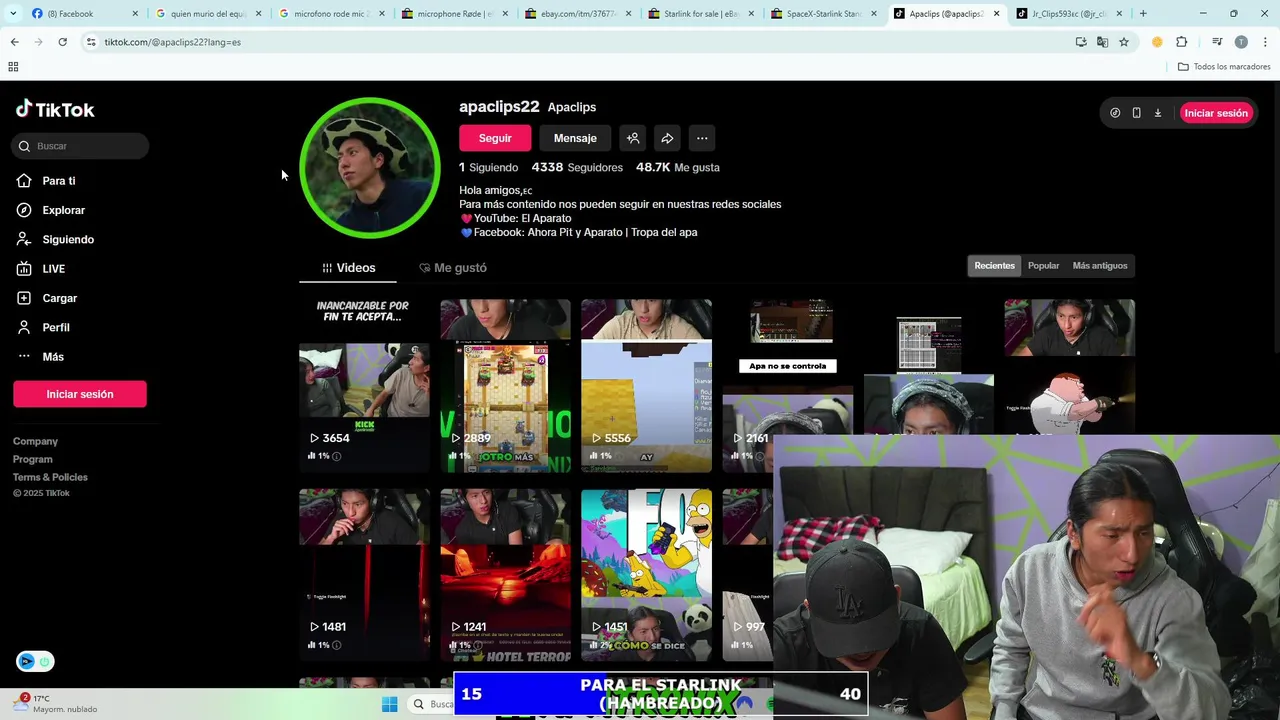The width and height of the screenshot is (1280, 720).
Task: Click info icon next to 1% on 1481 video
Action: click(336, 645)
